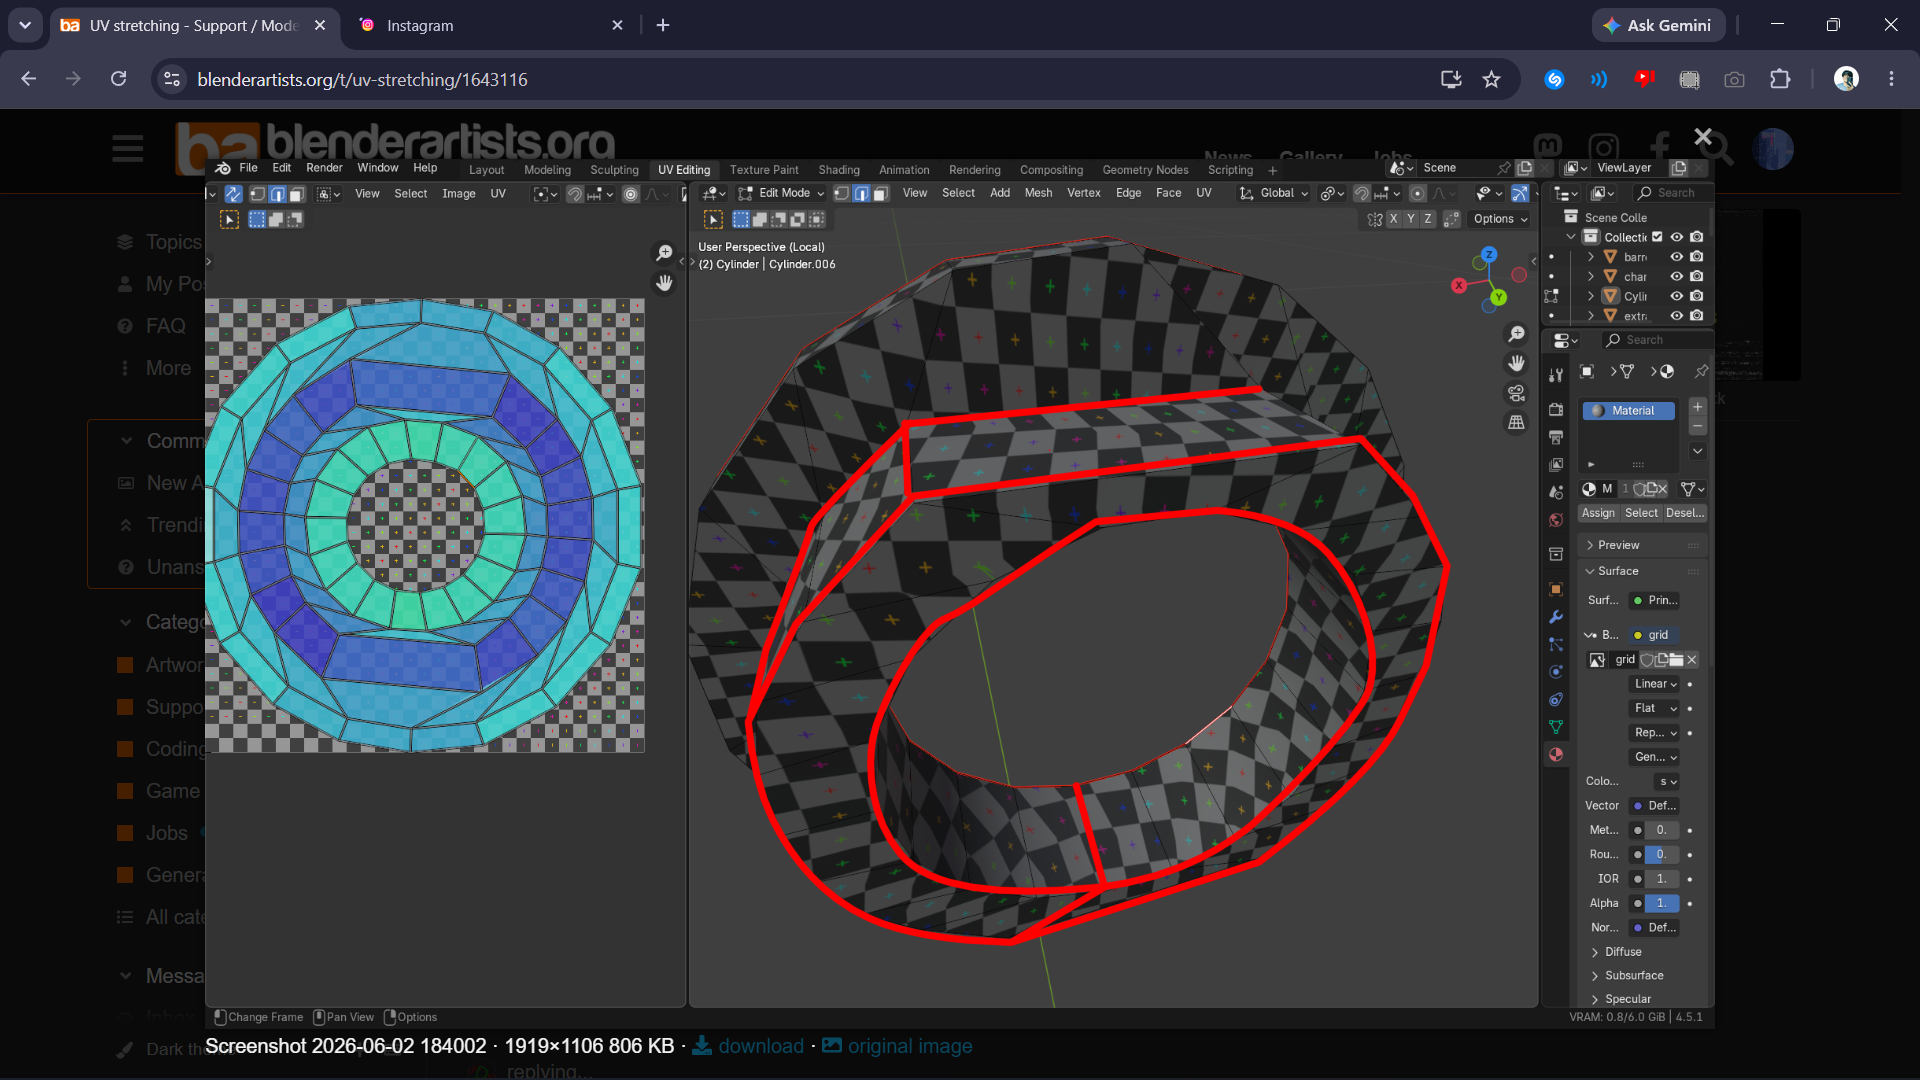Open the original image link
1920x1080 pixels.
[x=897, y=1046]
